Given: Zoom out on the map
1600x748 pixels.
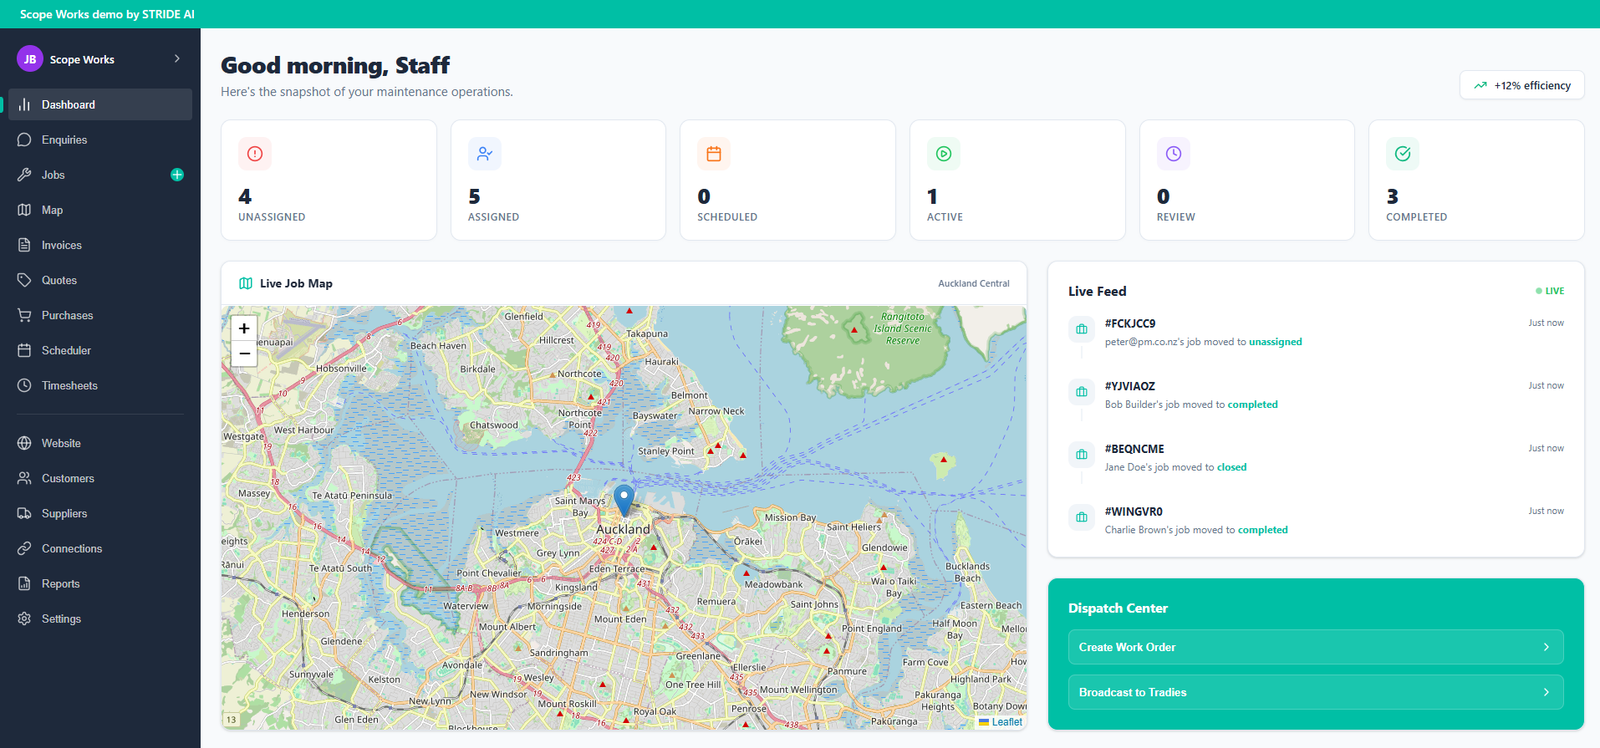Looking at the screenshot, I should [244, 354].
